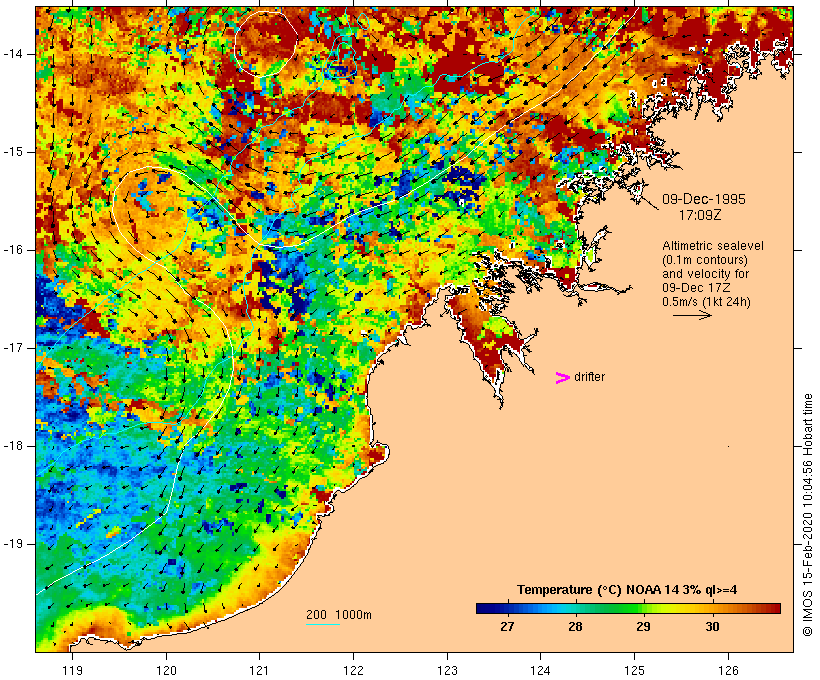Click colorbar tick label '27'
820x680 pixels.
point(507,626)
